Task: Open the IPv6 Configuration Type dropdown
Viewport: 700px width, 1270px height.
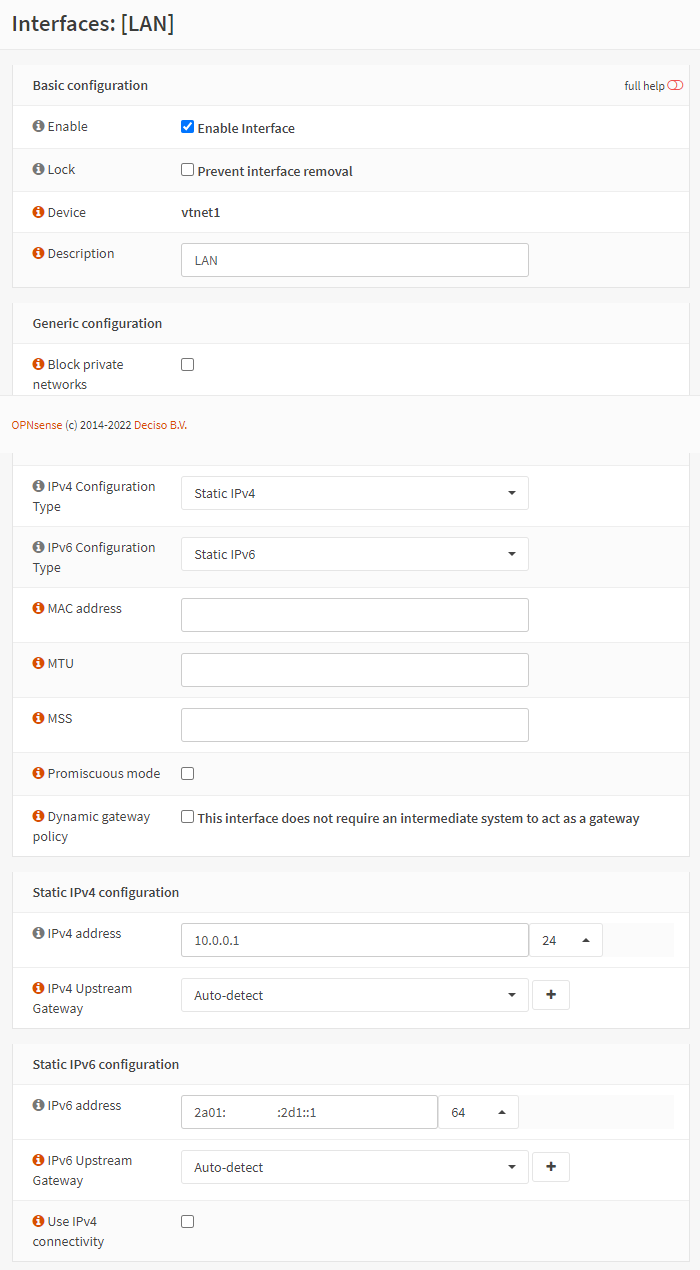Action: click(x=354, y=554)
